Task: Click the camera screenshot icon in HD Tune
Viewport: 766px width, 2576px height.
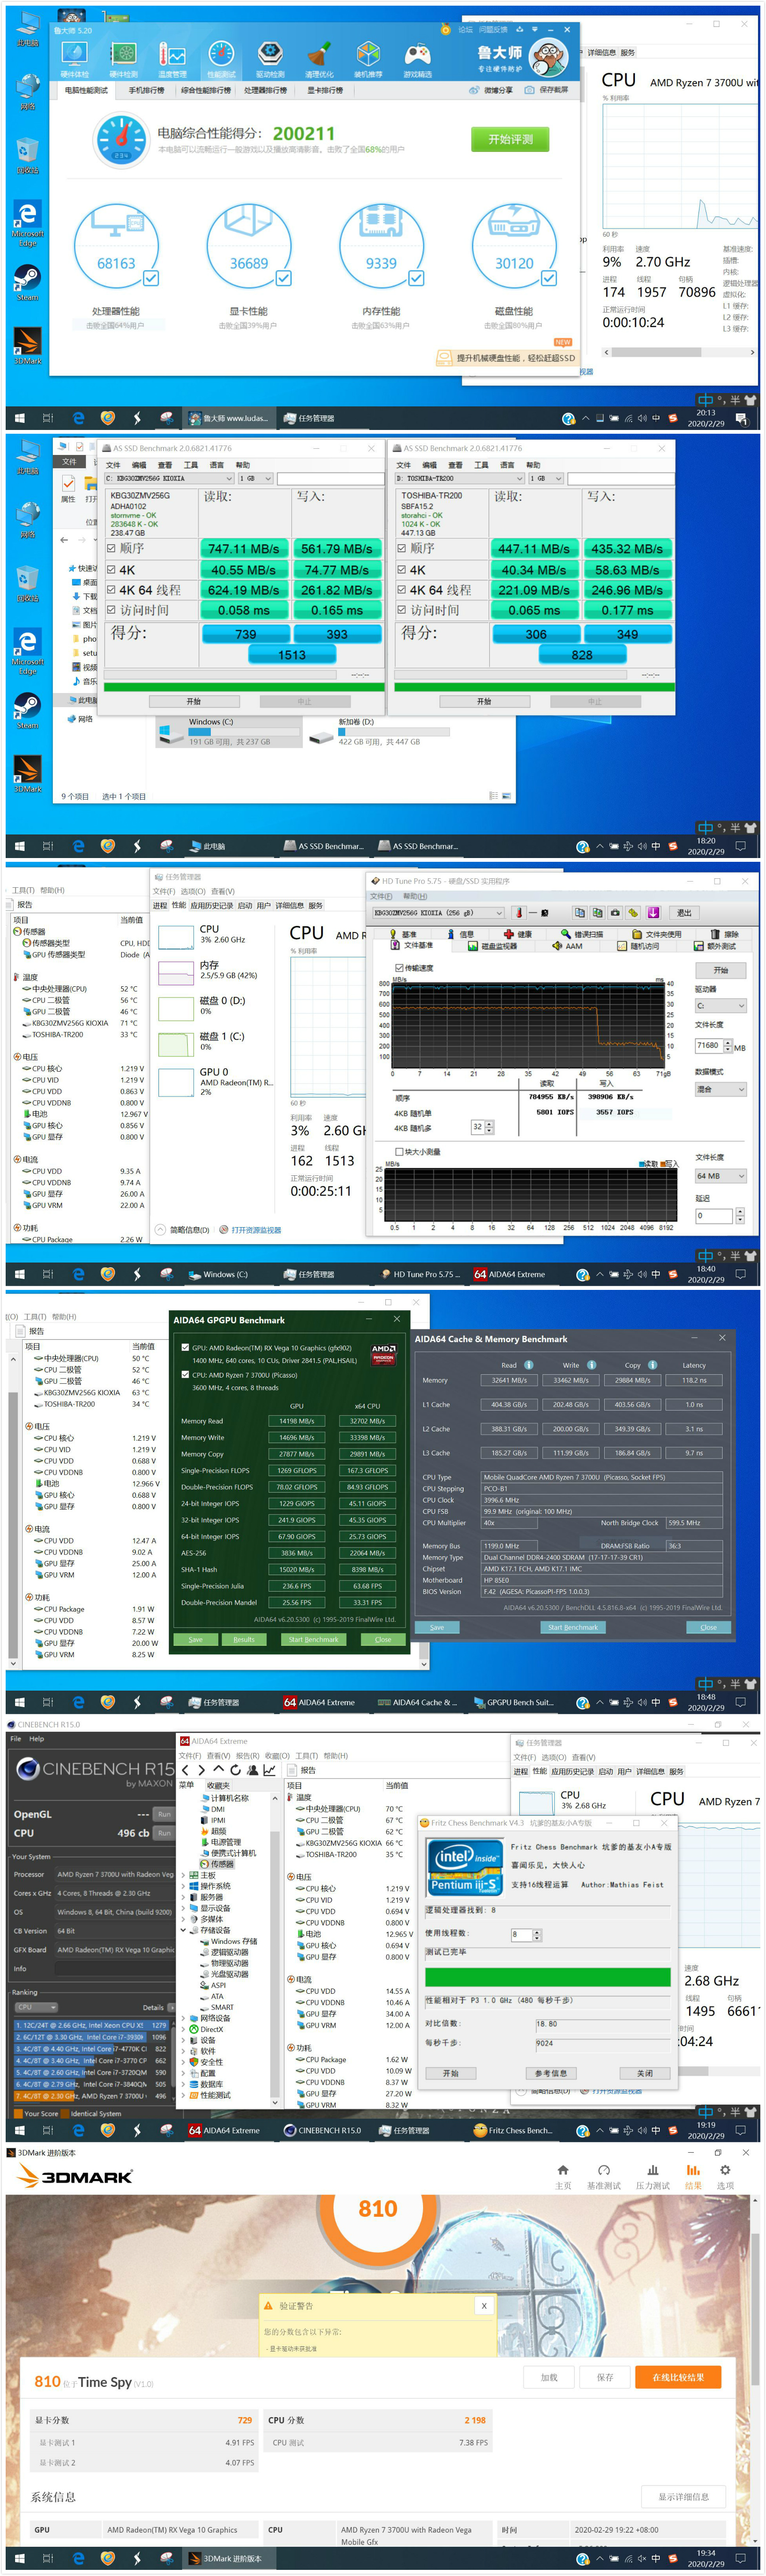Action: point(615,913)
